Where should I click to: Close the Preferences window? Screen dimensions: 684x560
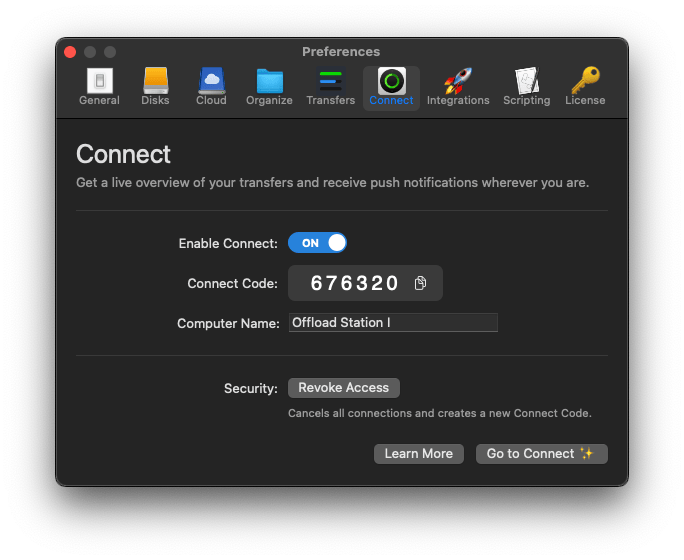(70, 52)
